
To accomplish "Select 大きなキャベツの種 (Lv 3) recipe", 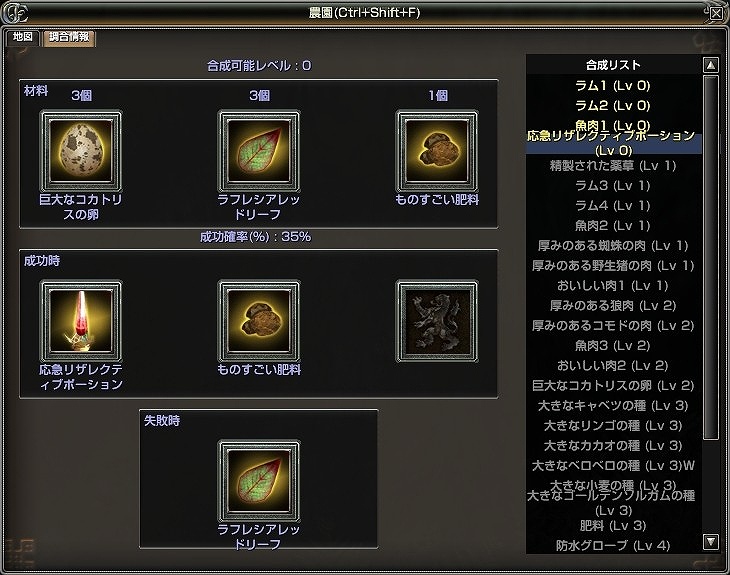I will tap(613, 406).
